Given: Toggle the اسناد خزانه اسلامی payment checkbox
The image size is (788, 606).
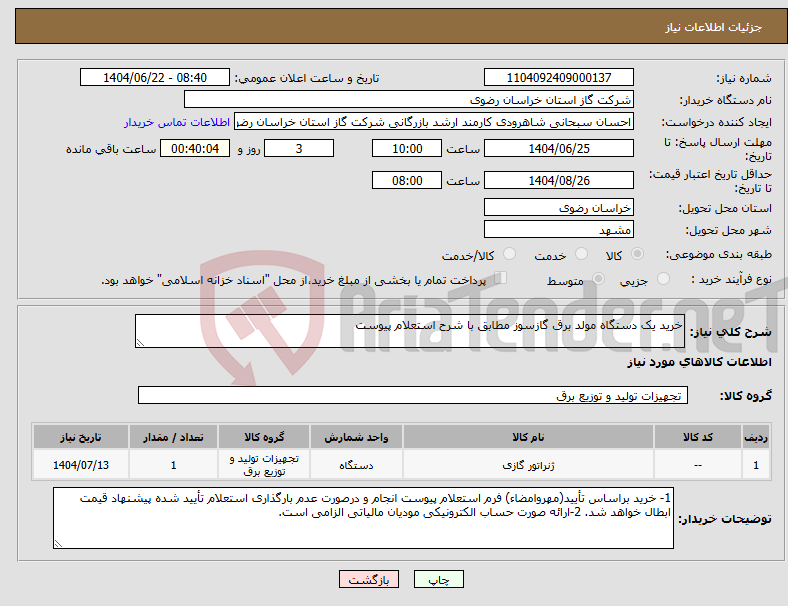Looking at the screenshot, I should (x=501, y=278).
